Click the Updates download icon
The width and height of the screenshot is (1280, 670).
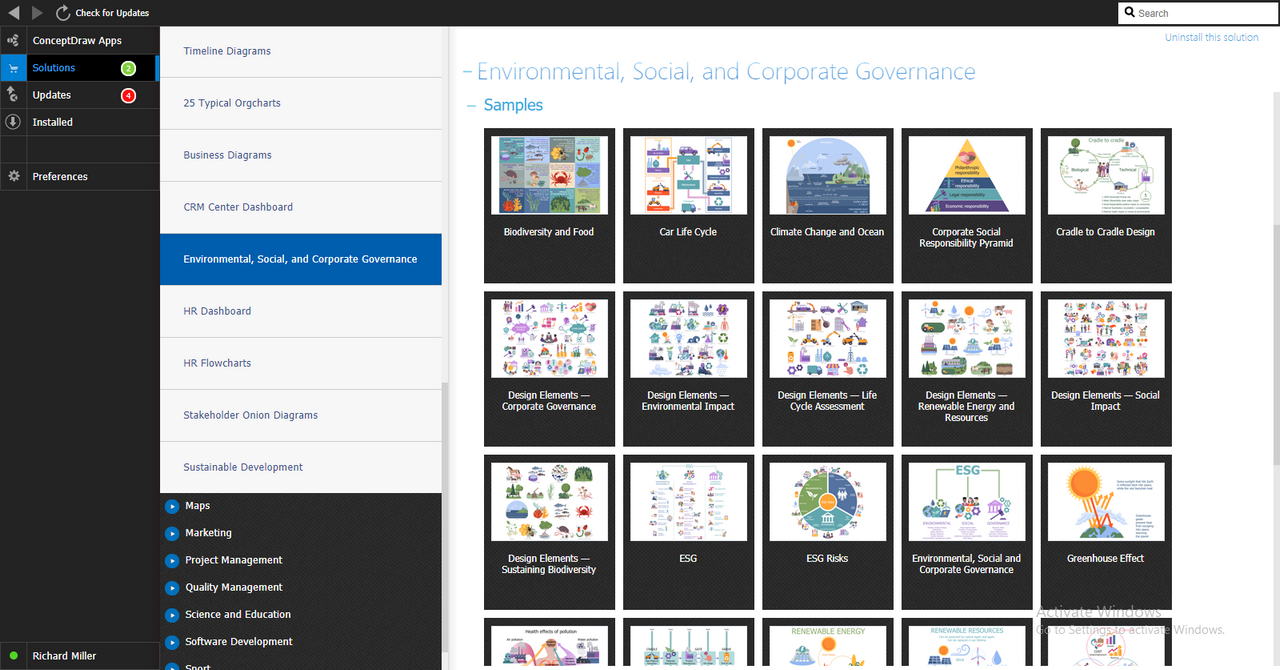(x=13, y=95)
